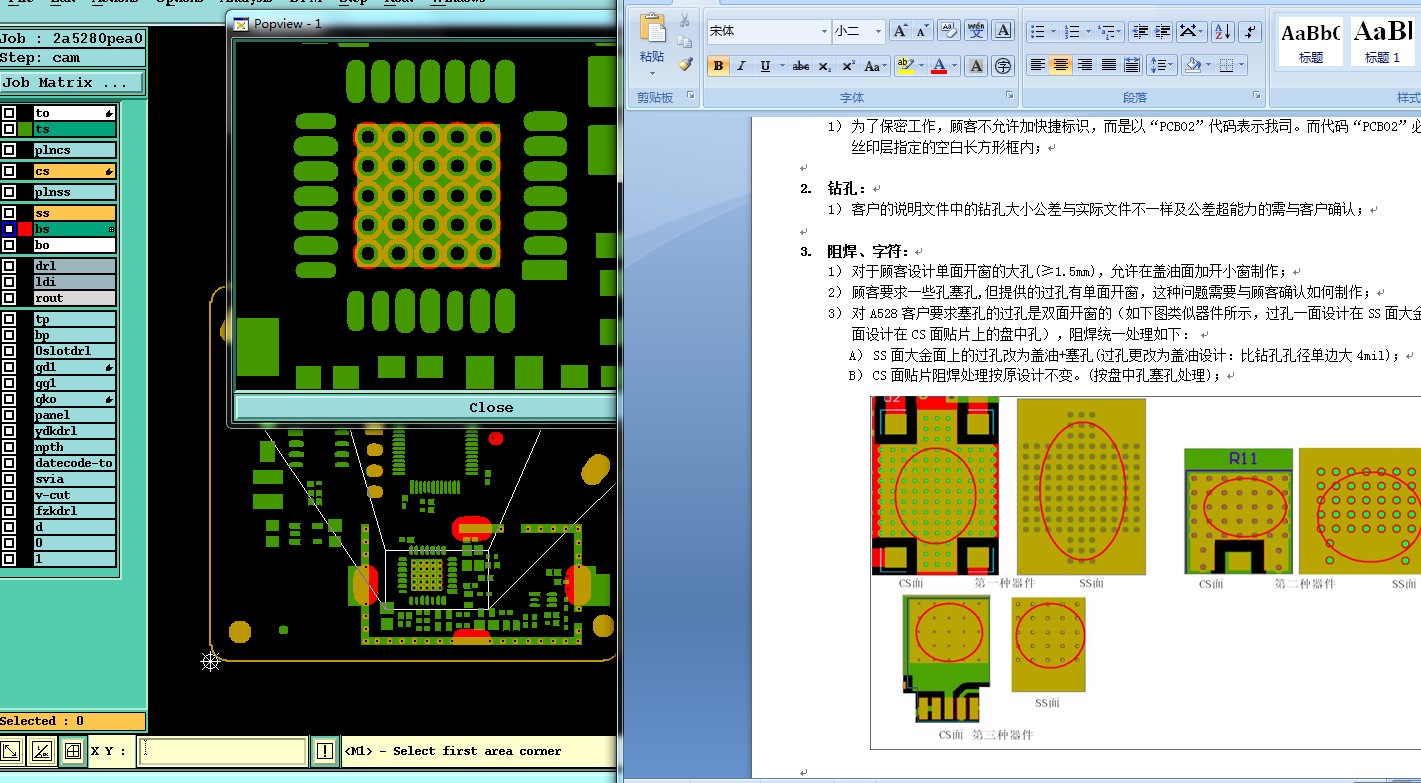Click Clear Formatting eraser icon

[949, 31]
